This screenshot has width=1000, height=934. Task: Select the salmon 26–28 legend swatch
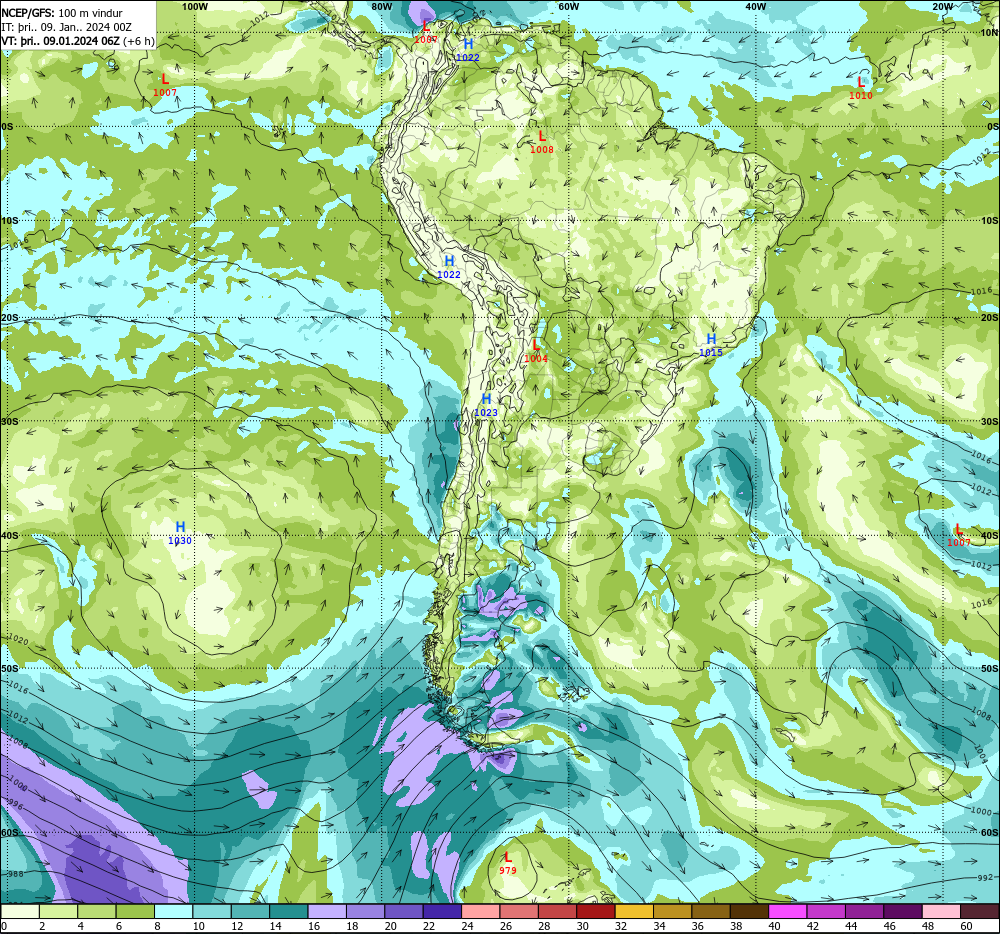519,912
